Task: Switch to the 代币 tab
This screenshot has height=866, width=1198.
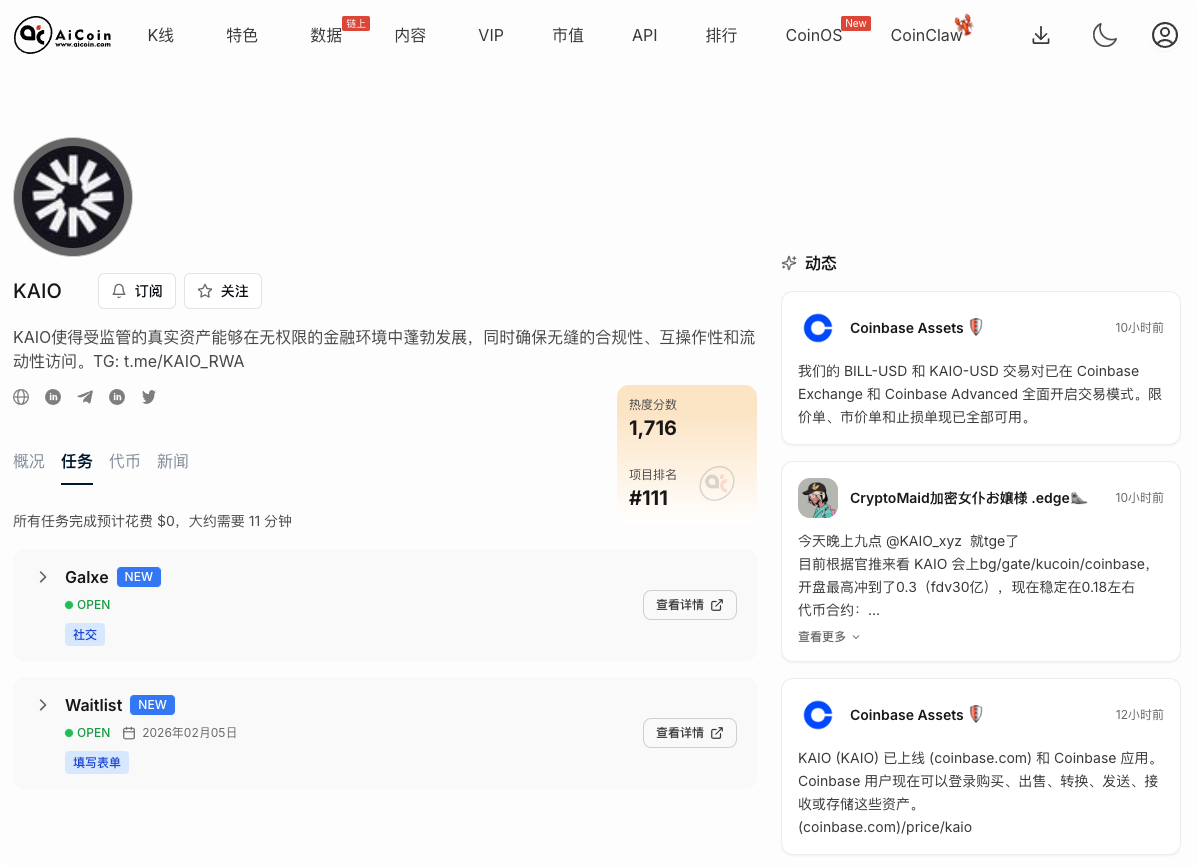Action: (x=125, y=461)
